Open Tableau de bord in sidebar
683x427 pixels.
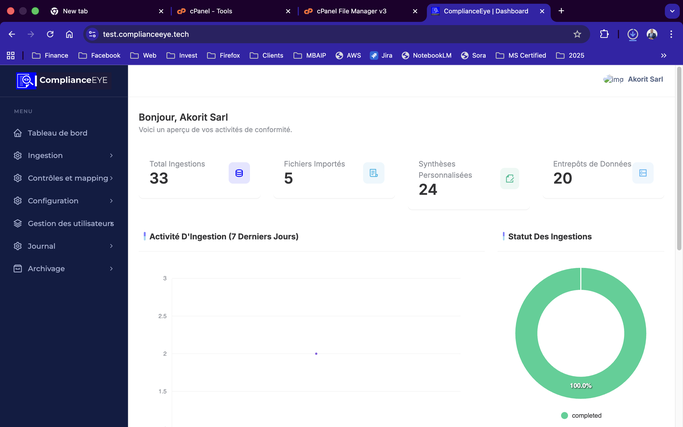57,133
